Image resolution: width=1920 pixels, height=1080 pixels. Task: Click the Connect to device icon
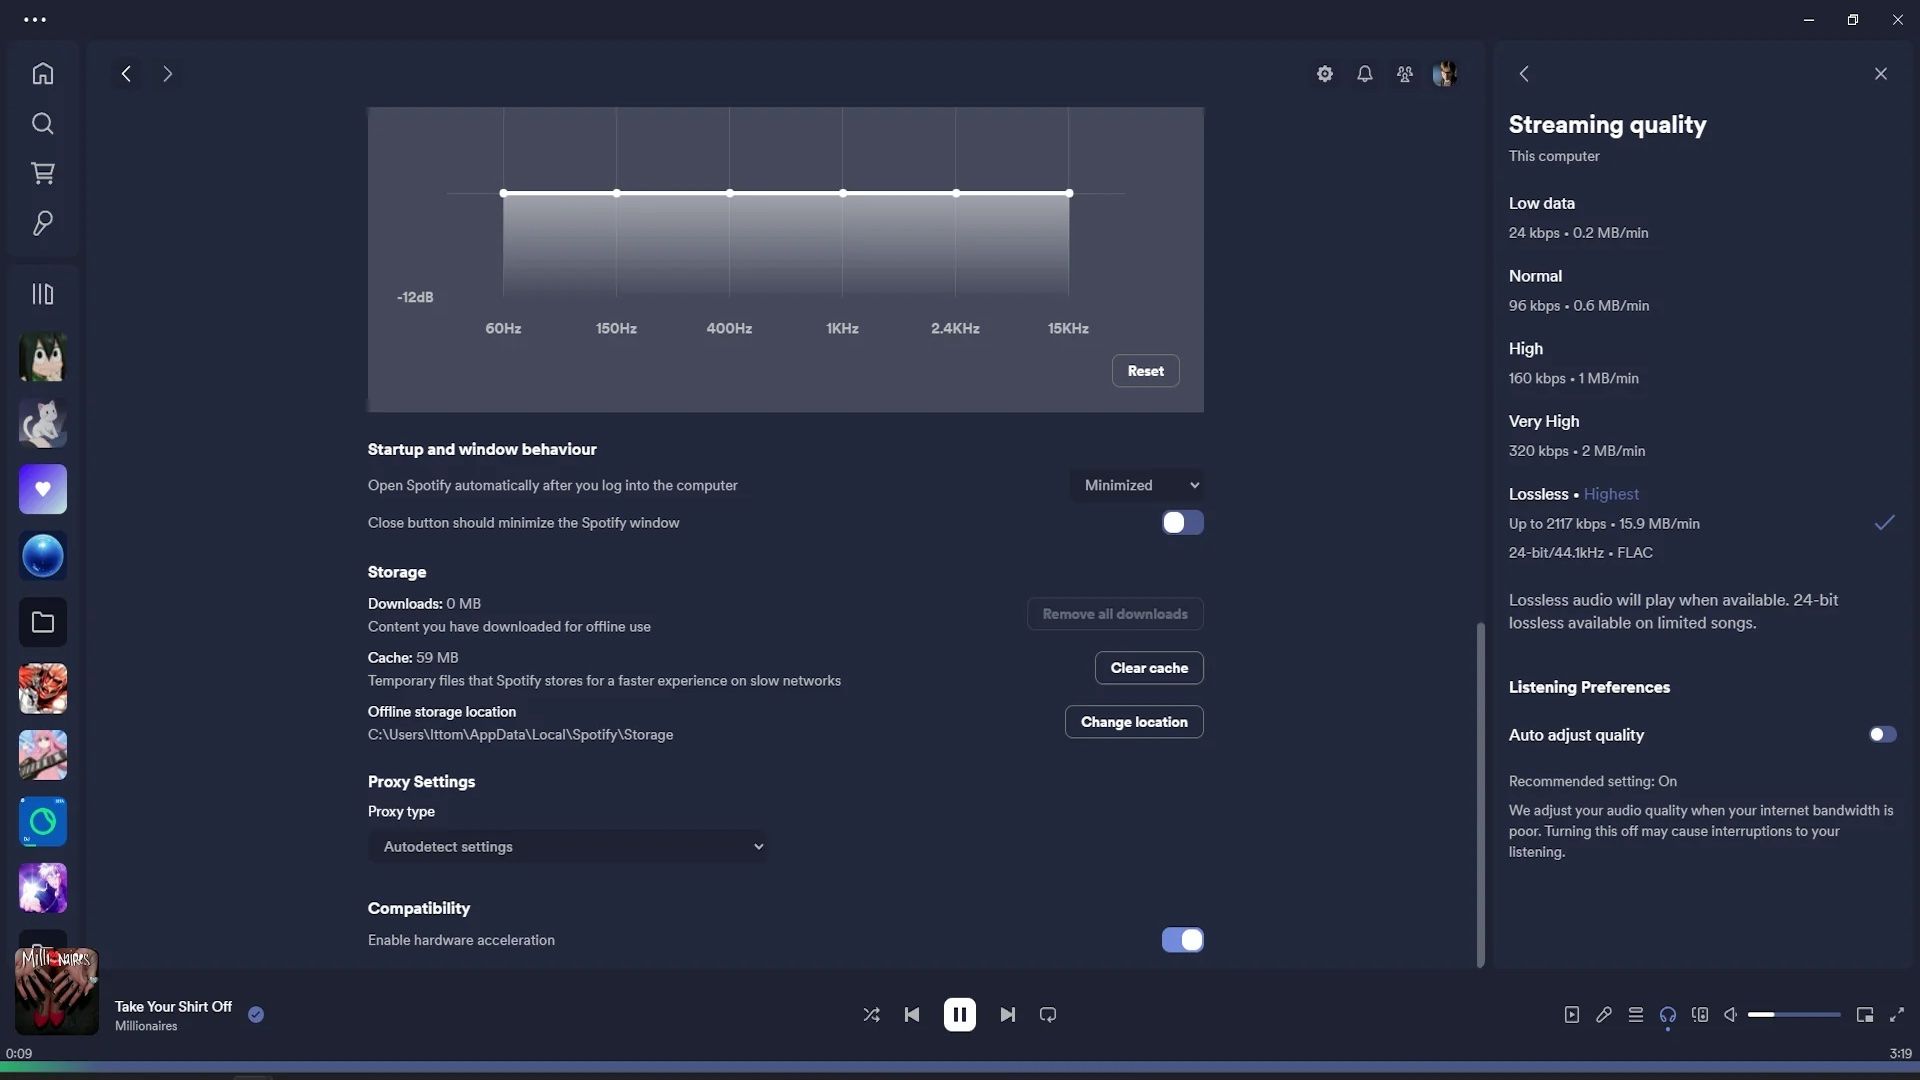point(1700,1014)
